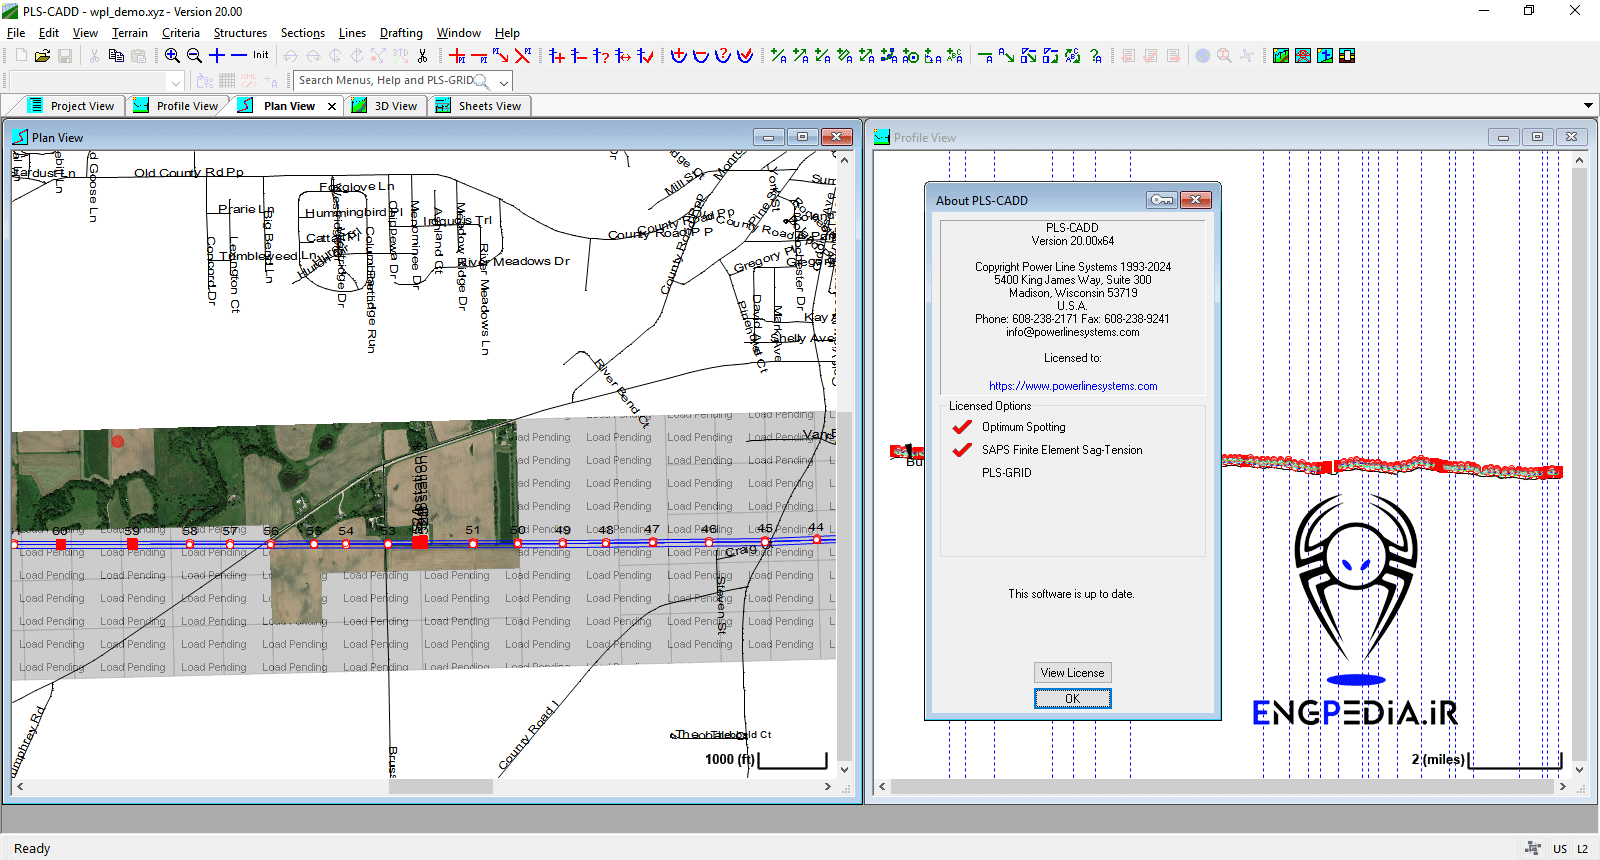Click the structure query question mark icon
The width and height of the screenshot is (1600, 860).
click(601, 56)
